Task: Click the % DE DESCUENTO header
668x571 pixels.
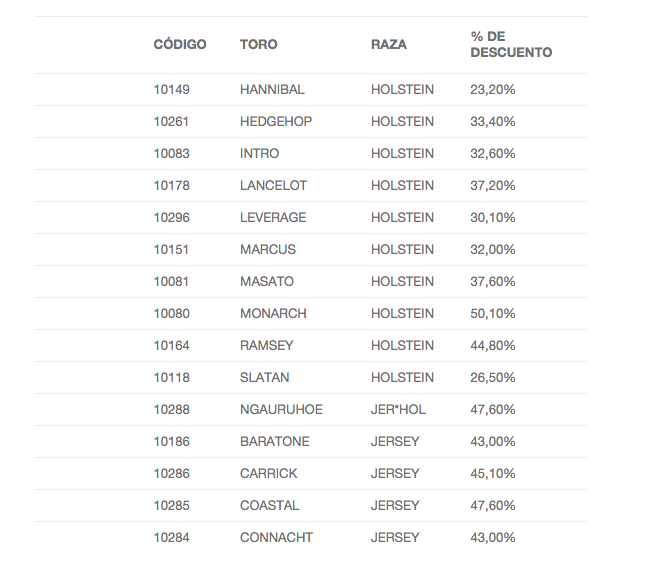Action: click(511, 44)
